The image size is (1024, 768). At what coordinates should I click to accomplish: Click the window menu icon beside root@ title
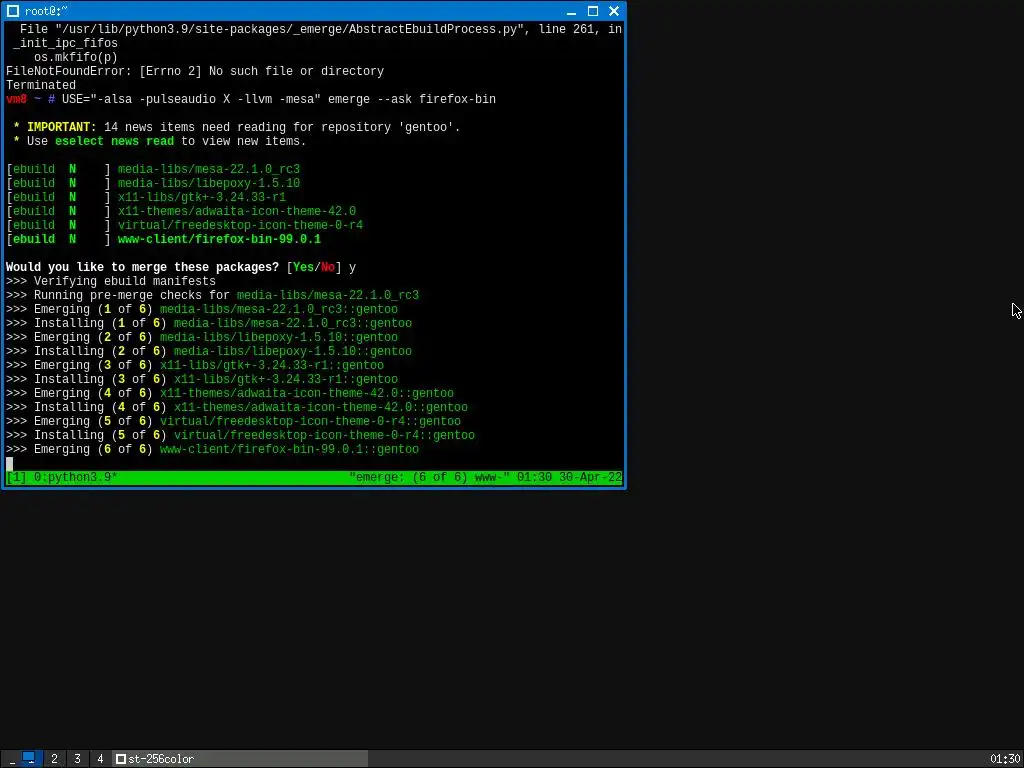12,11
